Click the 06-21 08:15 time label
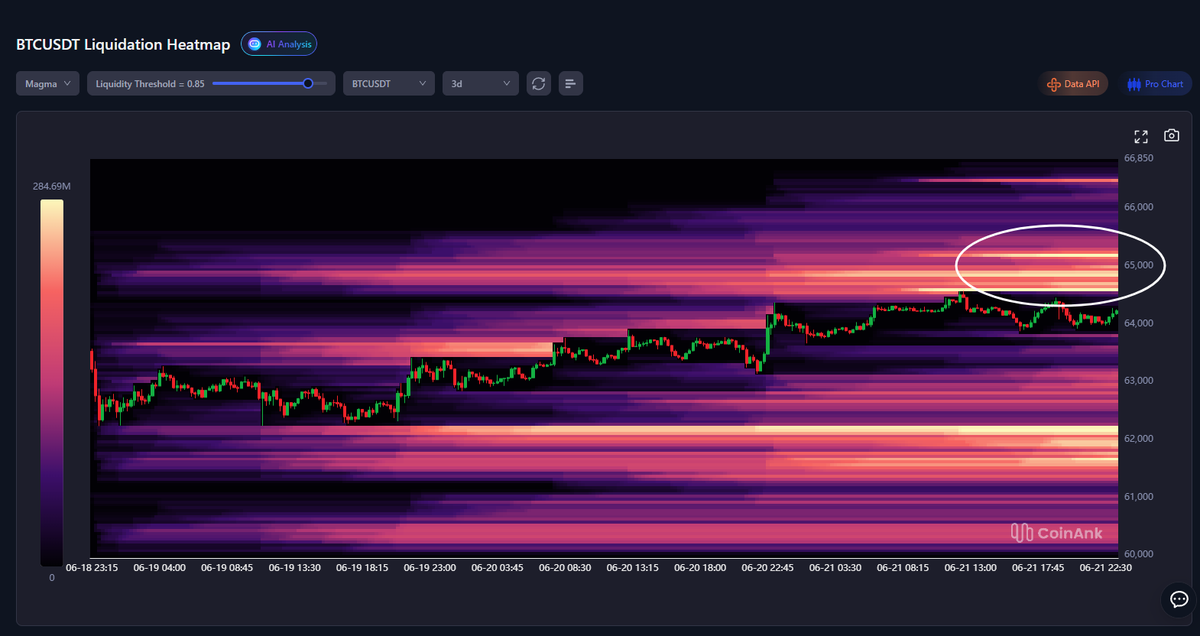This screenshot has height=636, width=1200. pyautogui.click(x=903, y=567)
